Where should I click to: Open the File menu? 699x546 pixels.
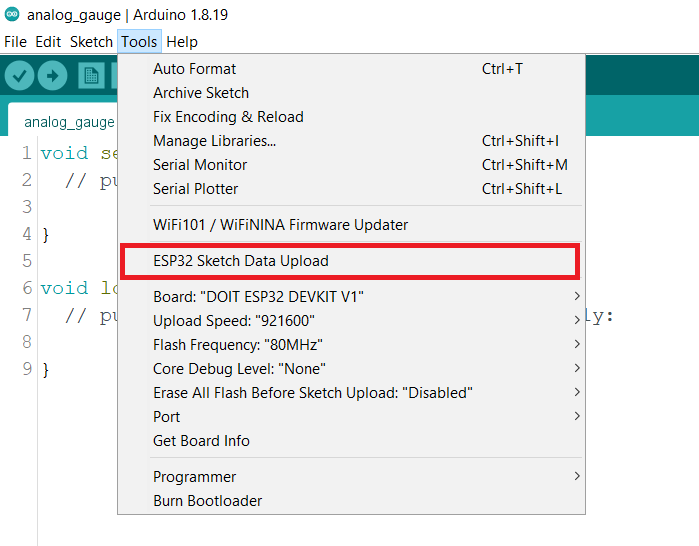pyautogui.click(x=15, y=42)
